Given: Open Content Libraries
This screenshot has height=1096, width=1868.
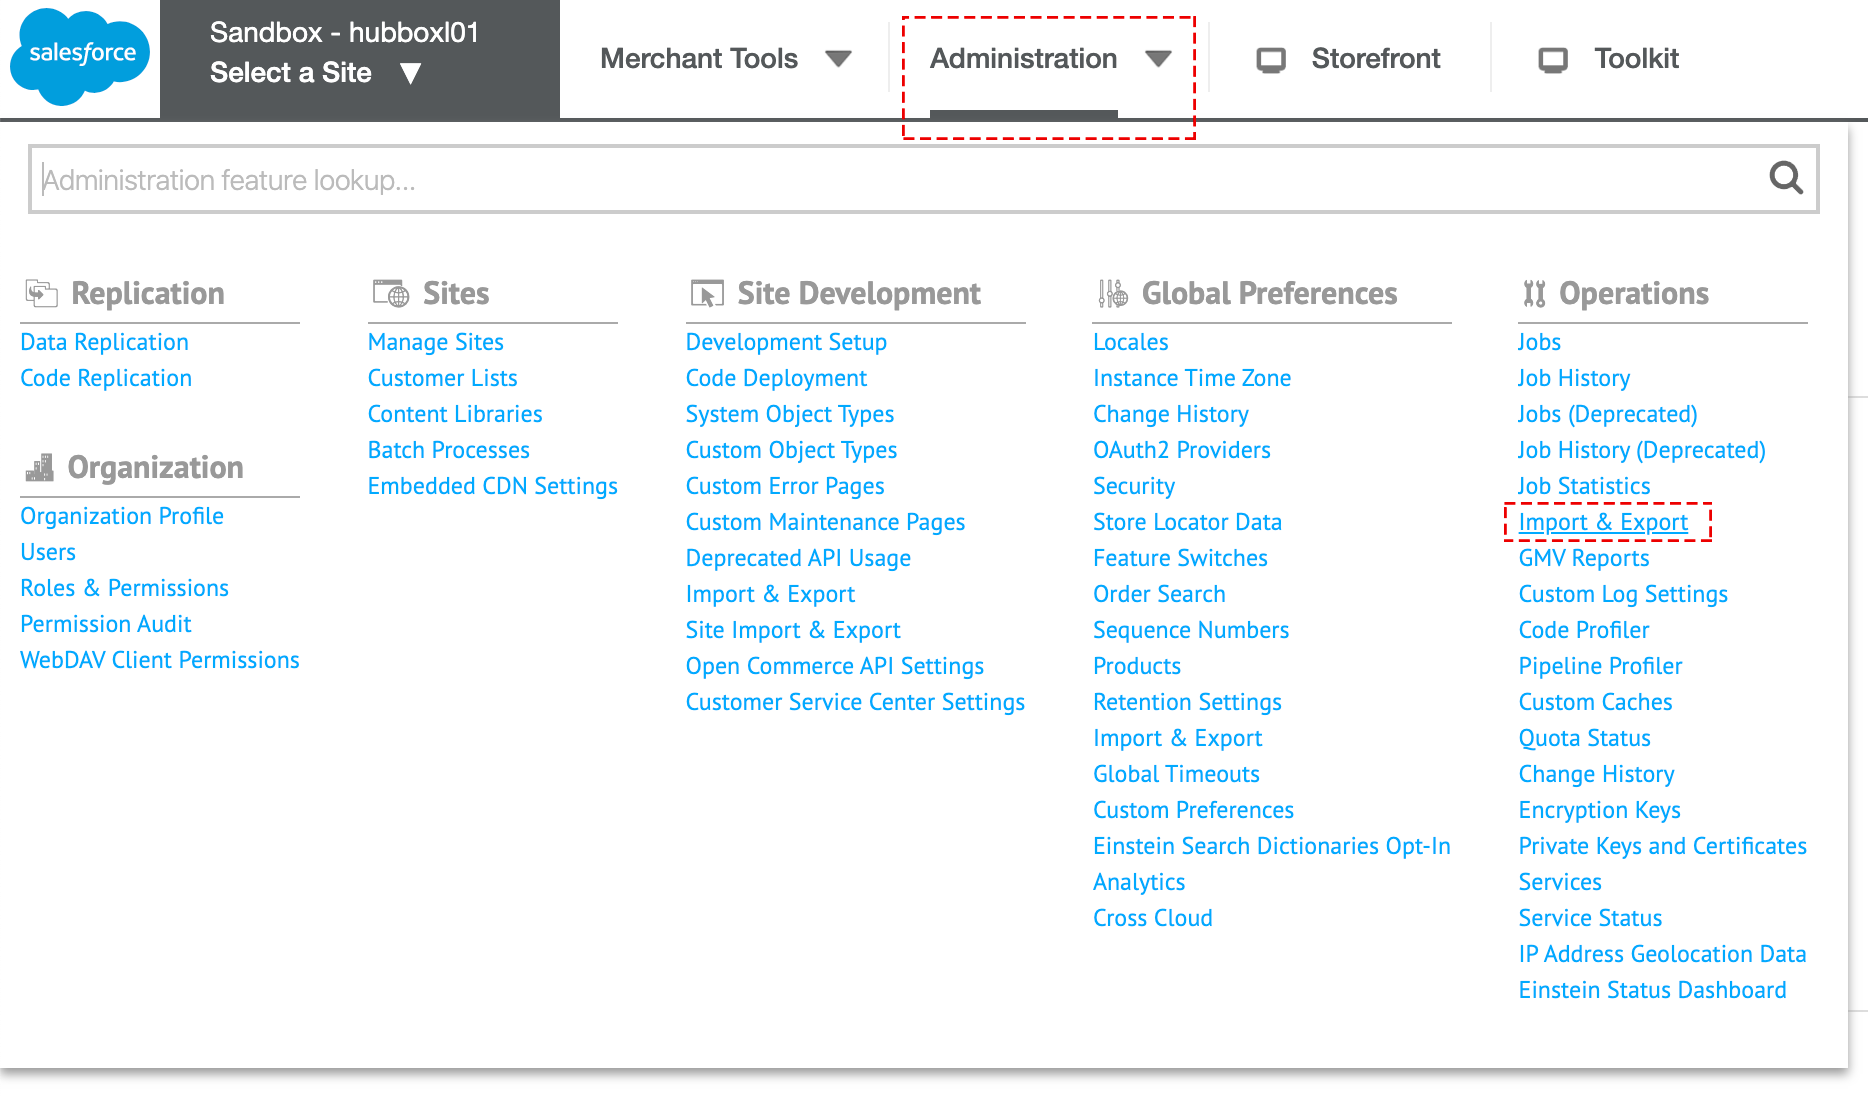Looking at the screenshot, I should click(x=455, y=414).
